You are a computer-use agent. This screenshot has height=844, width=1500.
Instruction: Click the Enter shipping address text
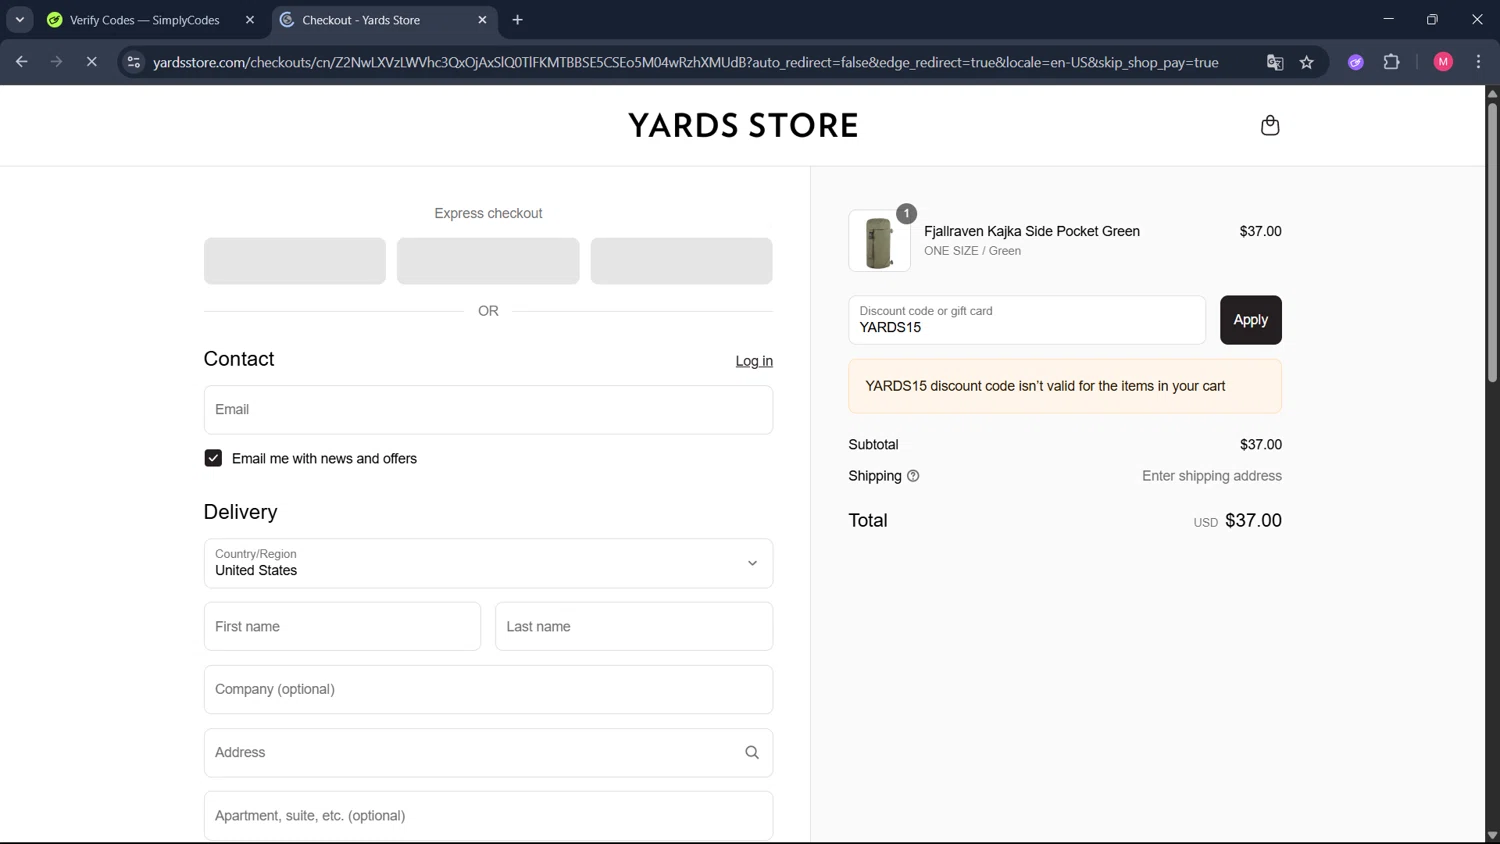1212,476
